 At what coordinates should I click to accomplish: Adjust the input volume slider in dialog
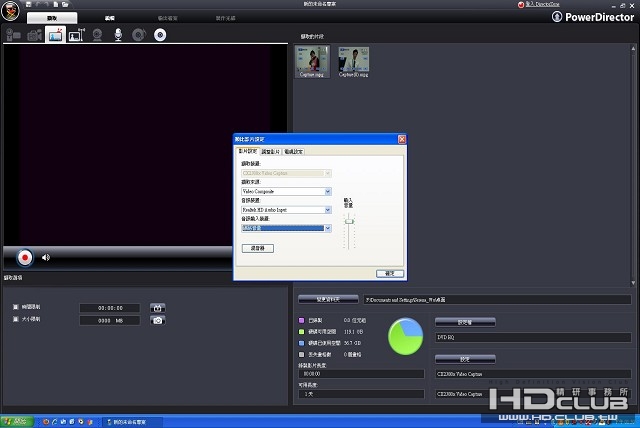pos(349,222)
